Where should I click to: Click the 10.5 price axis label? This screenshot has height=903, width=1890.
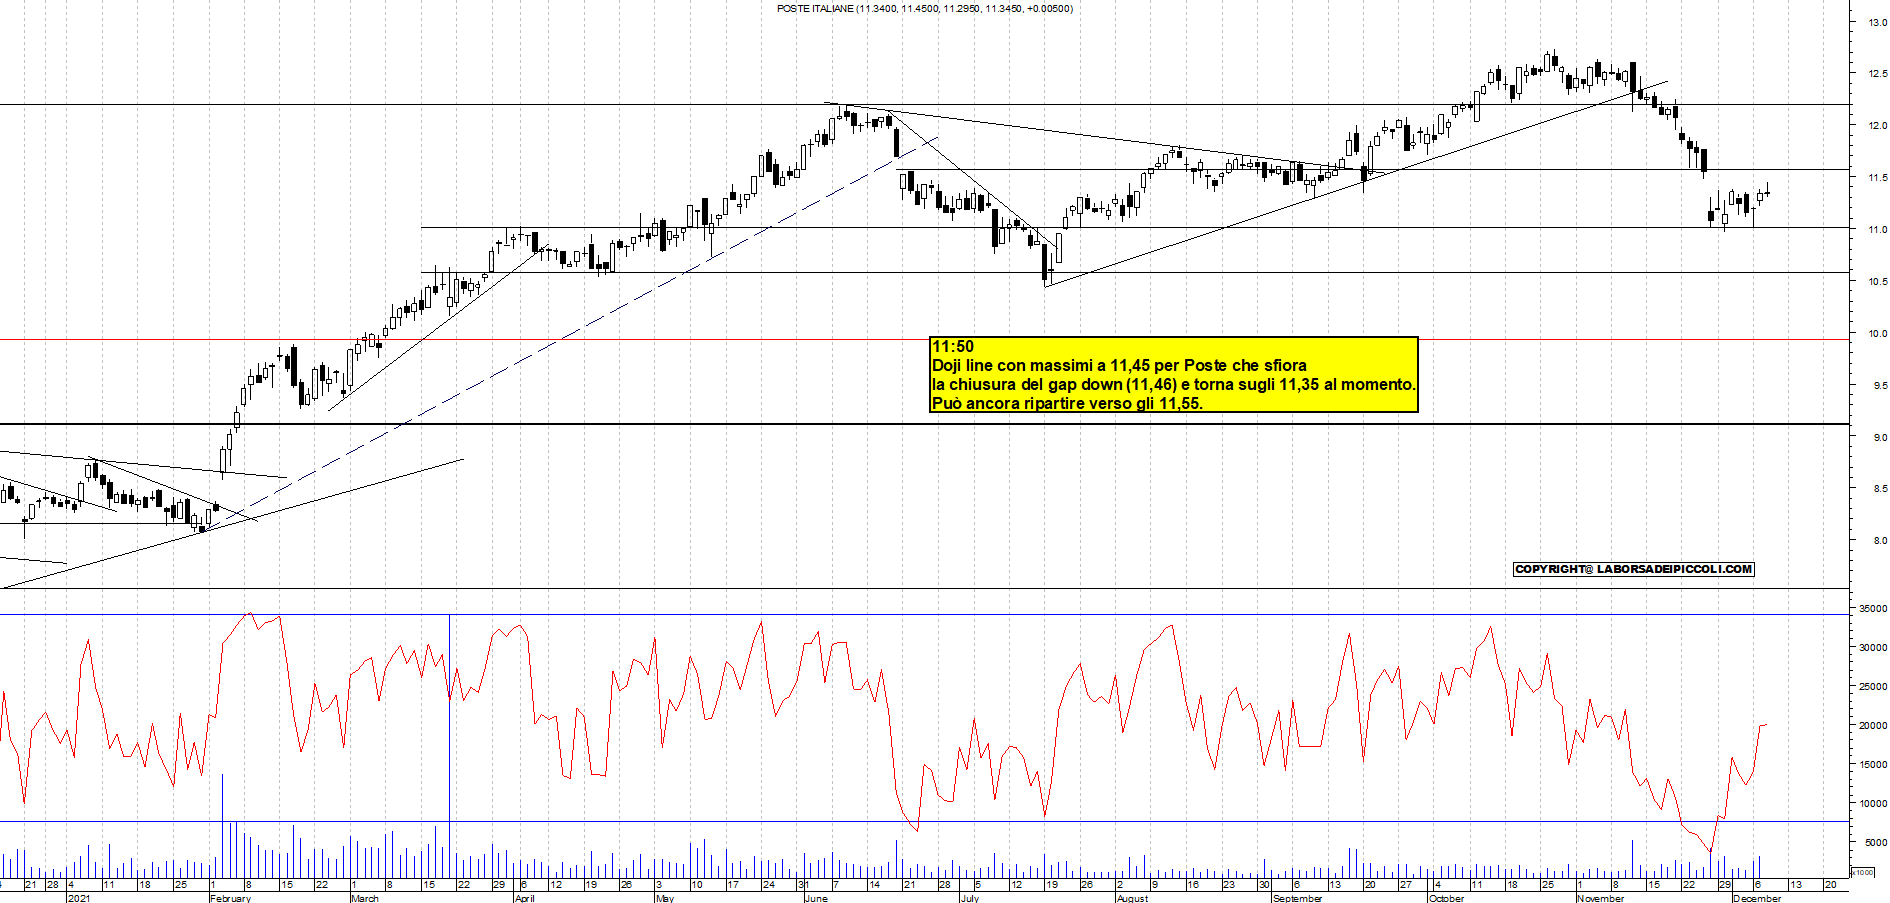point(1877,282)
